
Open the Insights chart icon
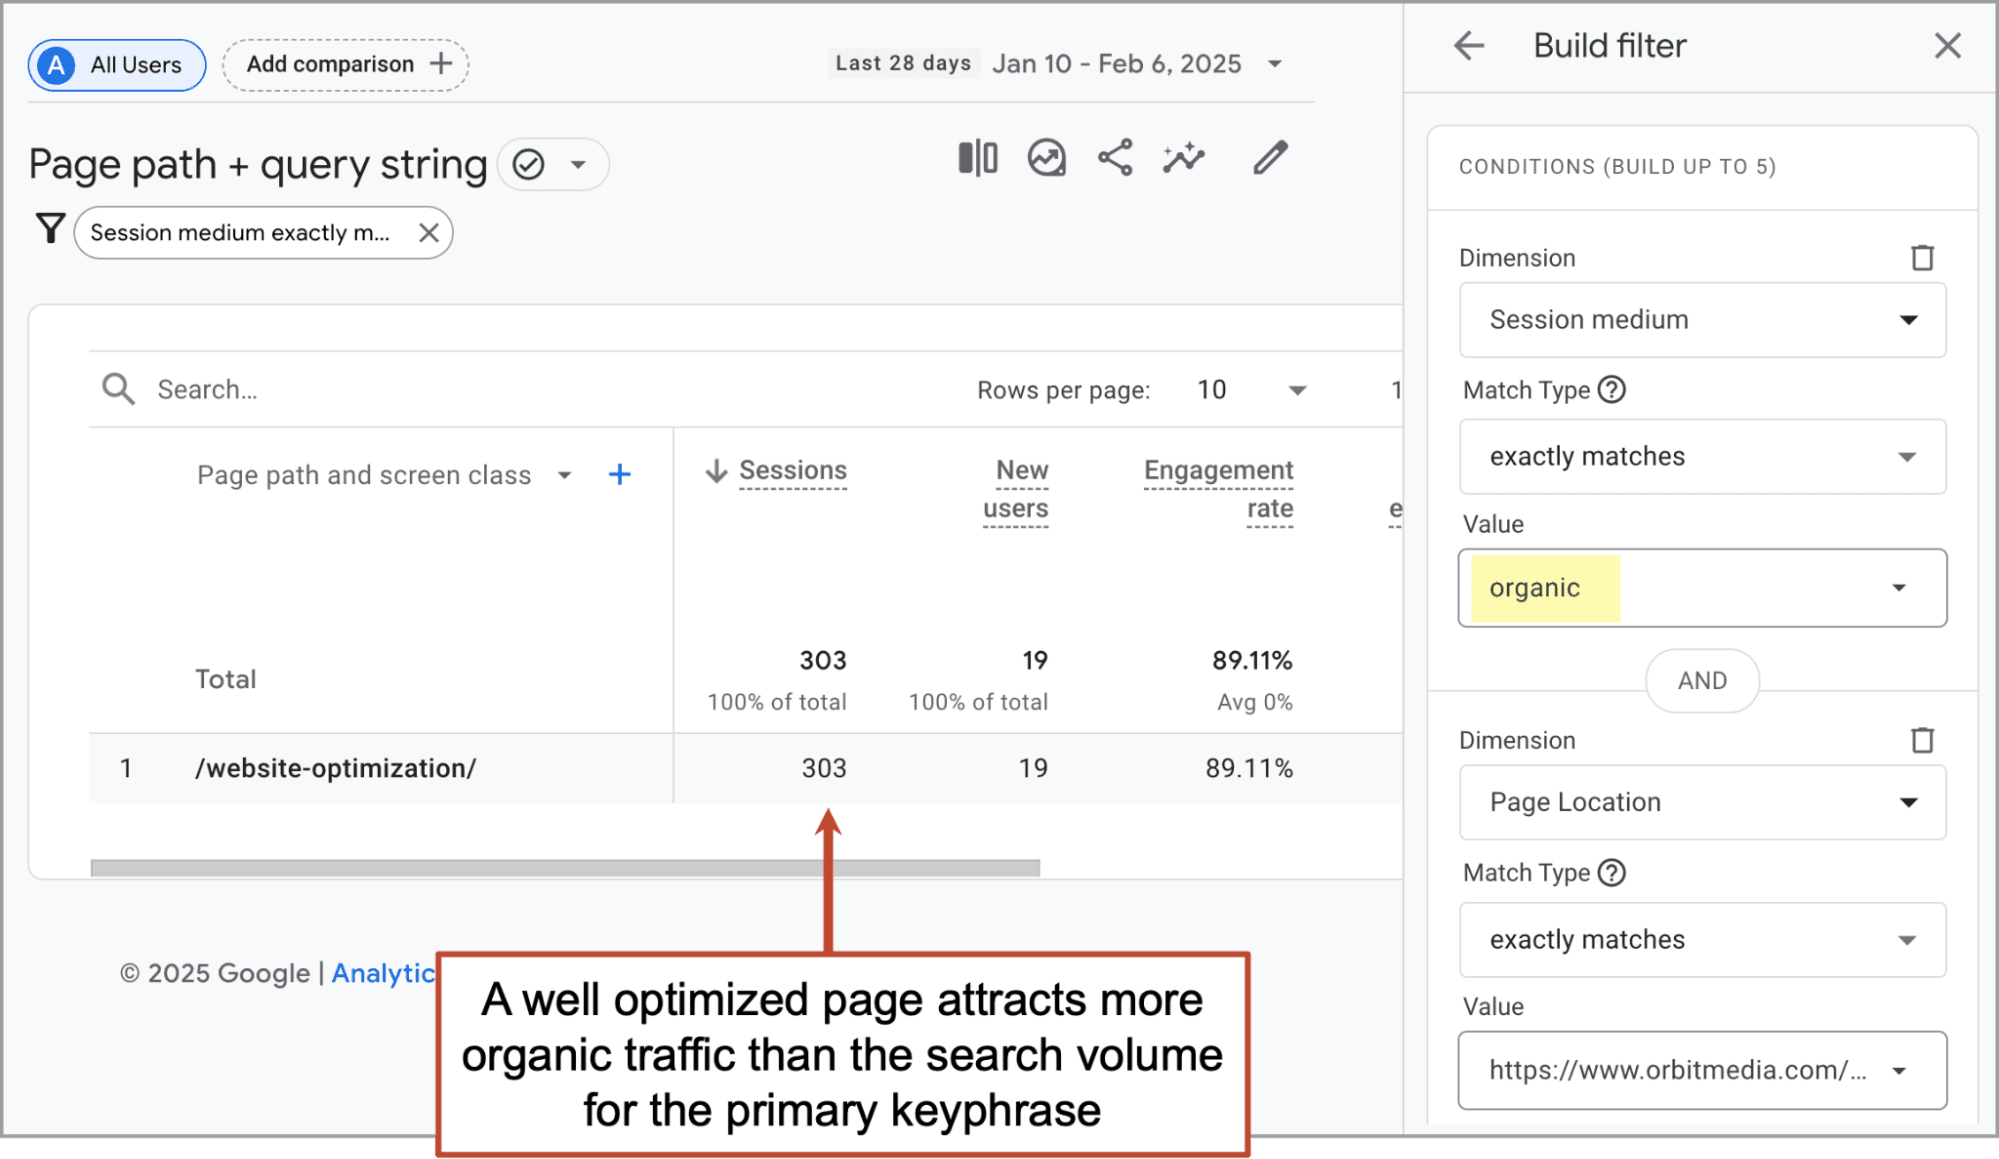pyautogui.click(x=1046, y=158)
